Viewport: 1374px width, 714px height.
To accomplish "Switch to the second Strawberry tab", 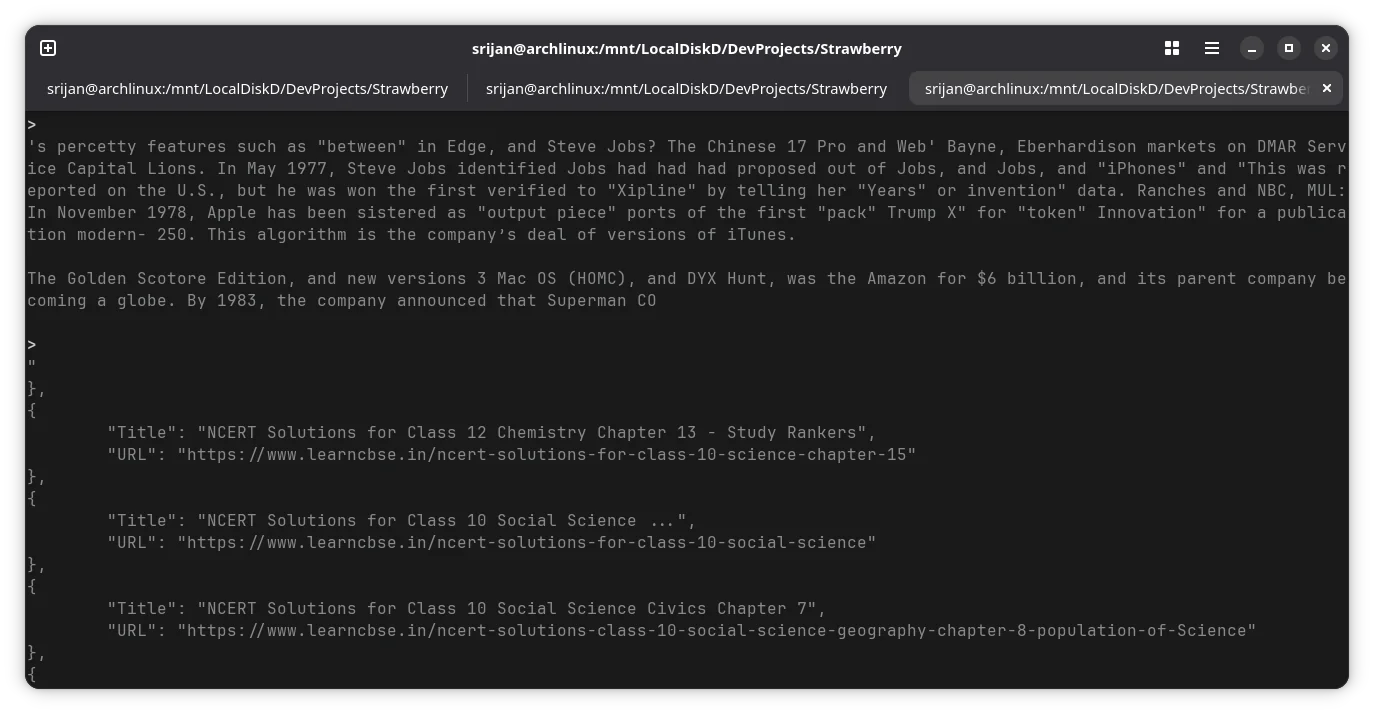I will pyautogui.click(x=686, y=89).
